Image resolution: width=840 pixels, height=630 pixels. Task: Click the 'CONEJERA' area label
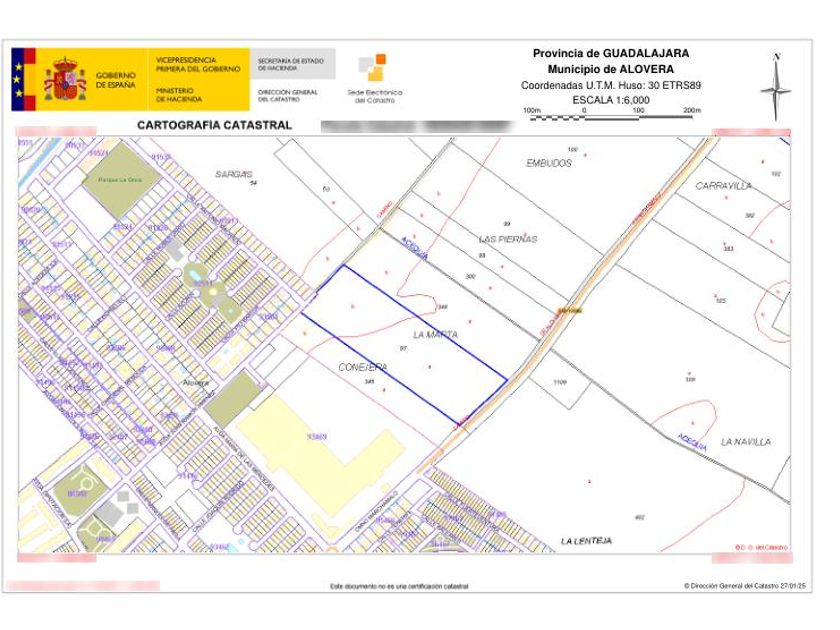tap(363, 368)
